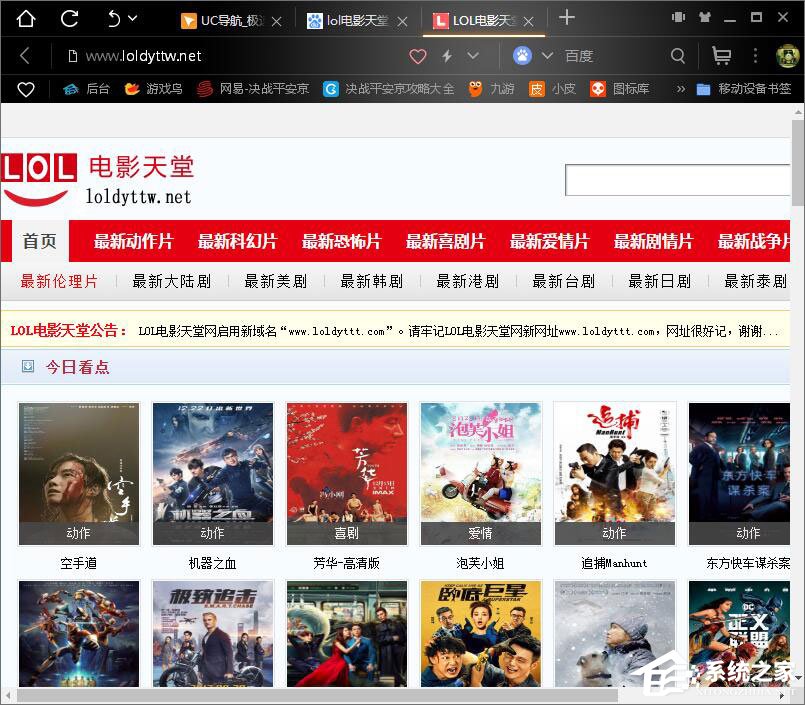Click the mobile device icon in title bar
The height and width of the screenshot is (705, 805).
point(678,17)
